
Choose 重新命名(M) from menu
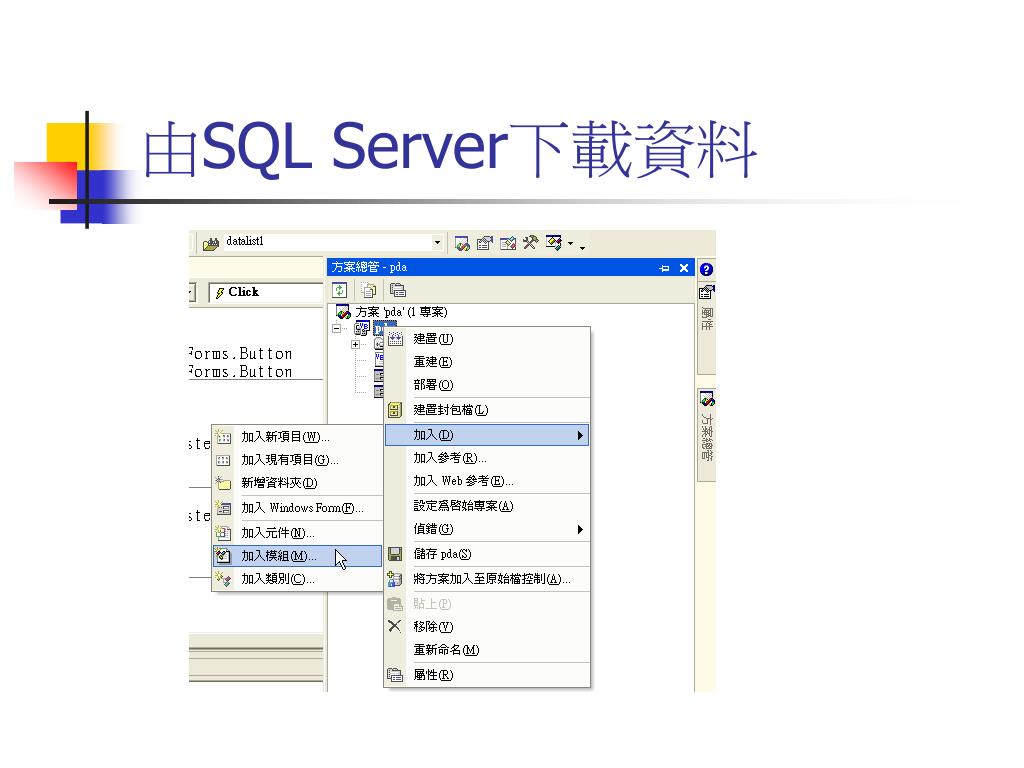coord(487,650)
